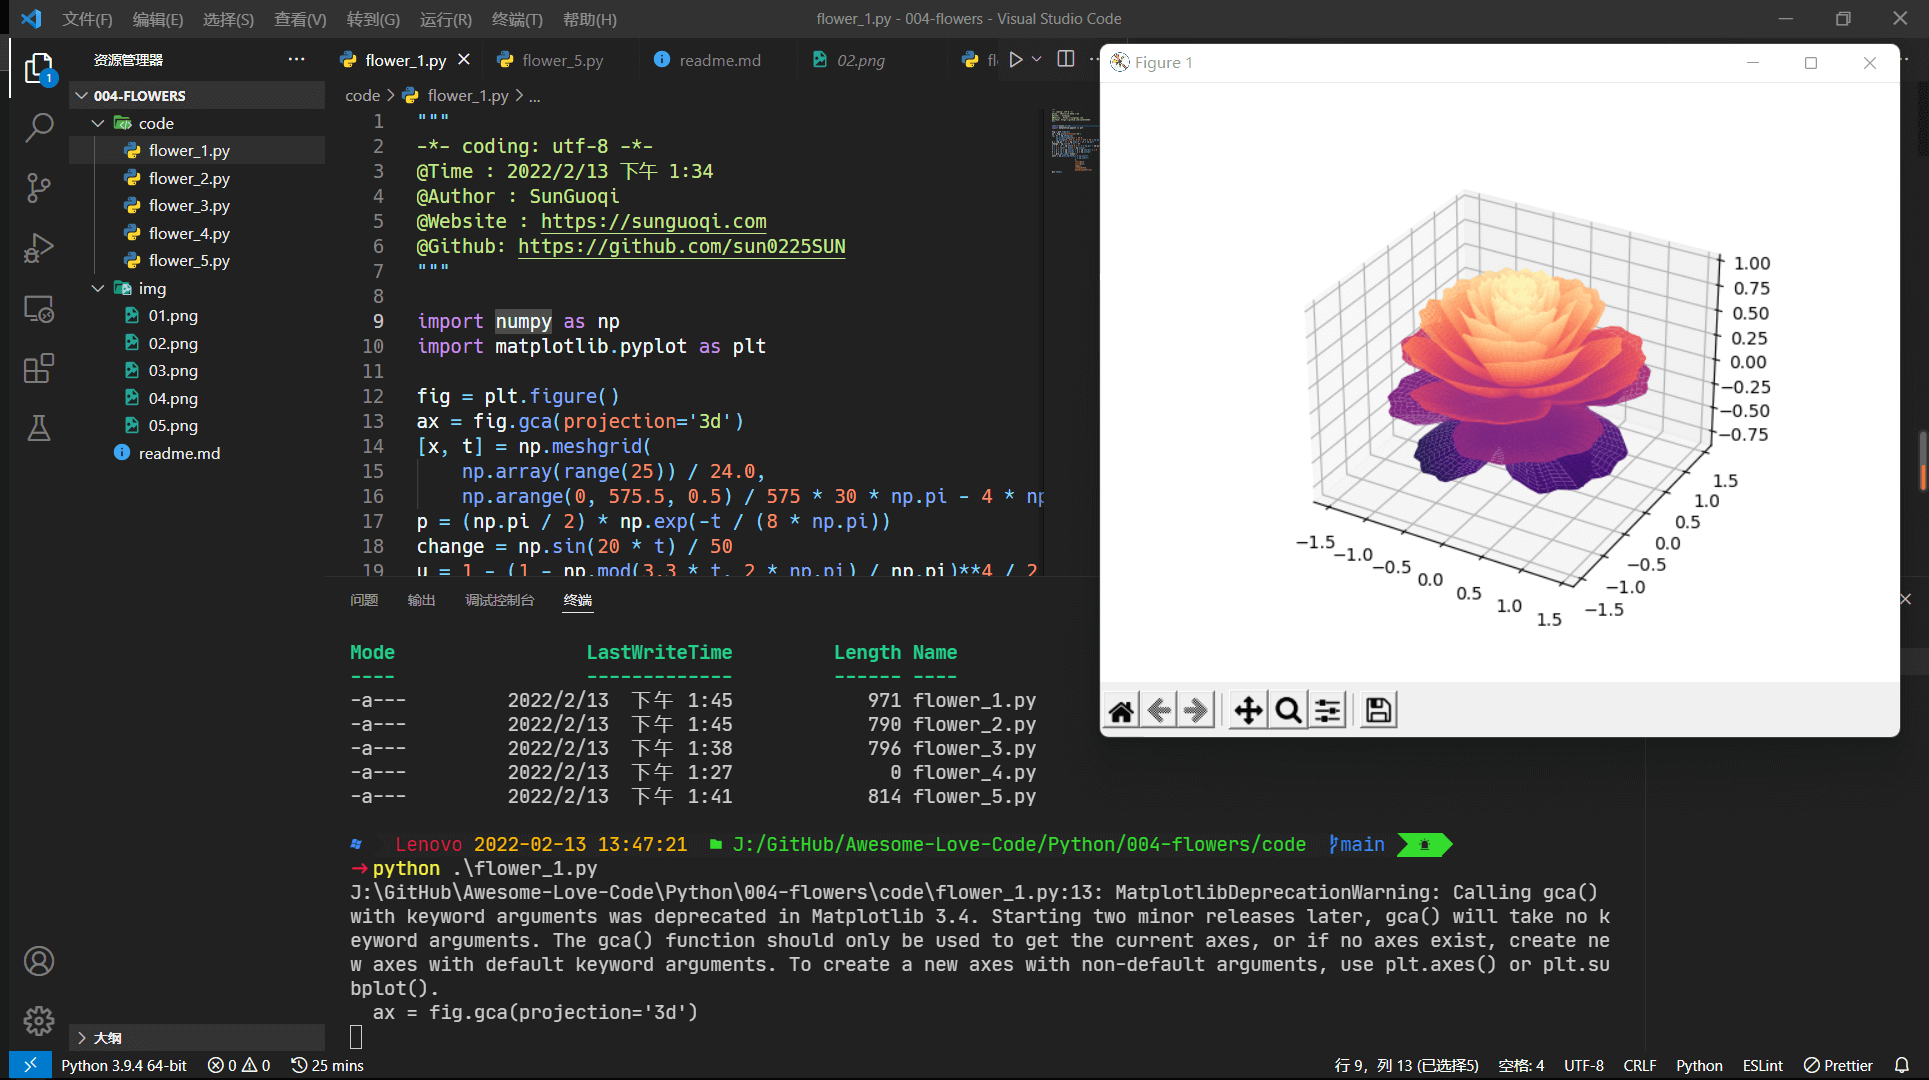Open 05.png from the img folder

(197, 425)
